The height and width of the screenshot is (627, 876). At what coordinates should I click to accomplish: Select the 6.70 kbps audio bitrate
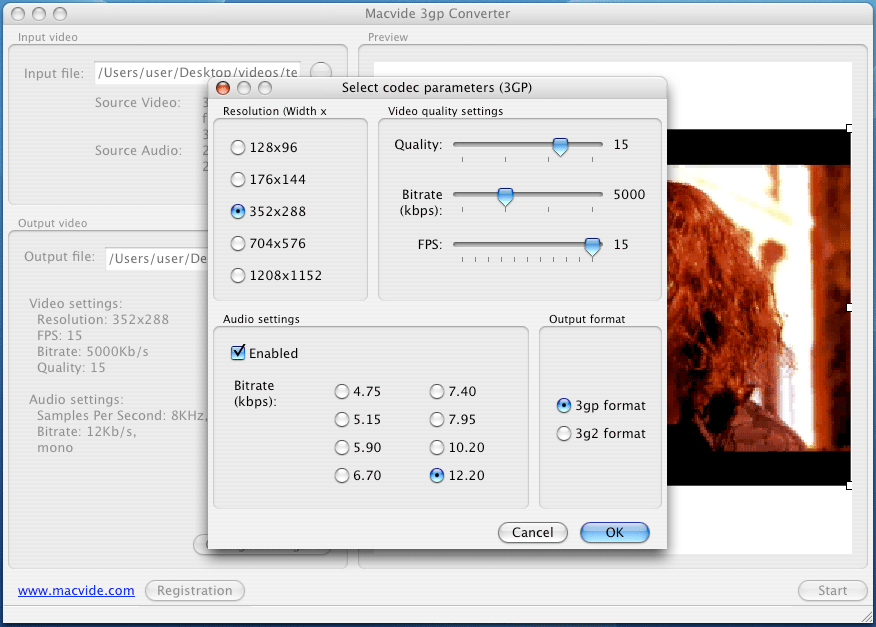click(x=343, y=476)
